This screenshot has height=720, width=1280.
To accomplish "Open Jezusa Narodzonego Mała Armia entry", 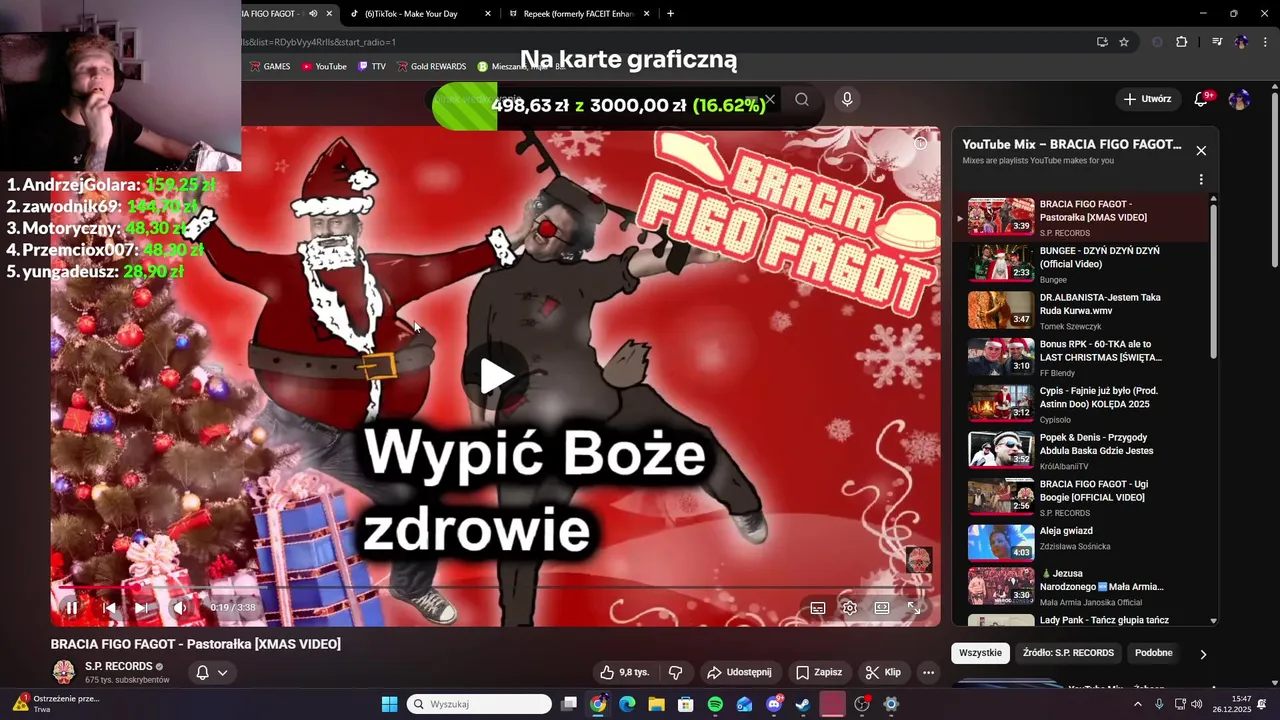I will 1083,586.
